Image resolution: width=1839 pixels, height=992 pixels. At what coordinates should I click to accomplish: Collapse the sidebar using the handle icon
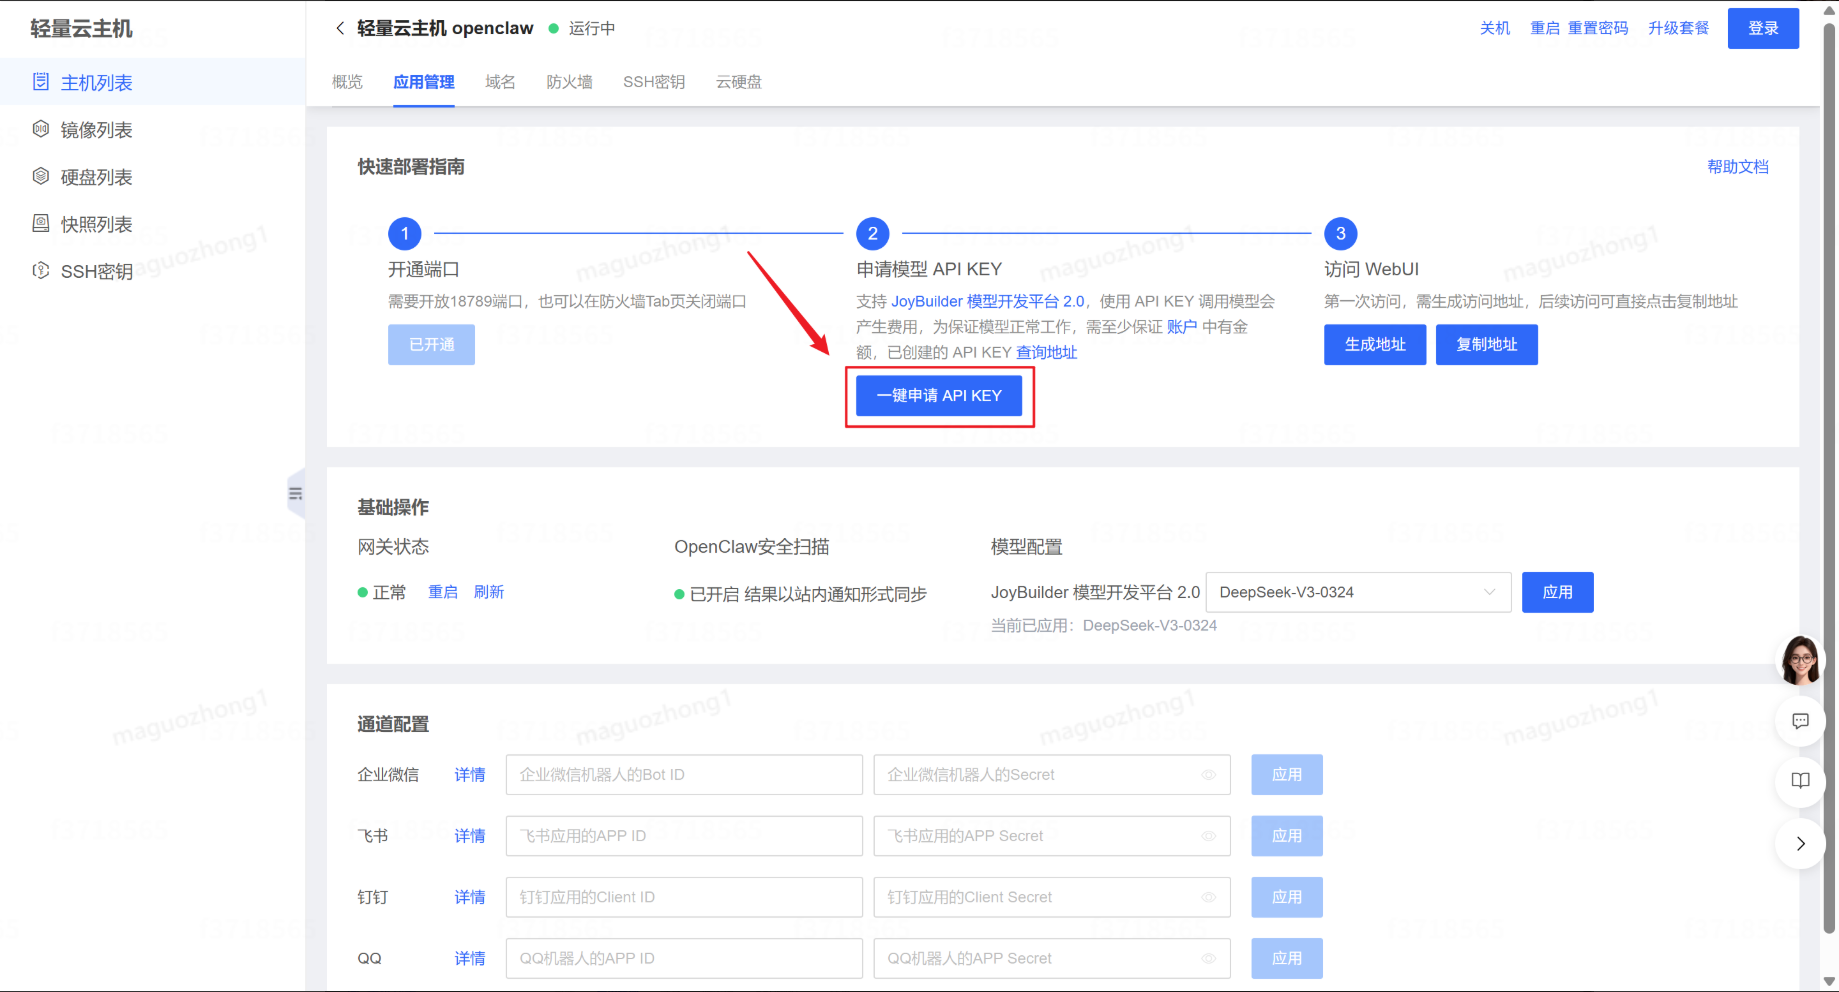(x=295, y=493)
